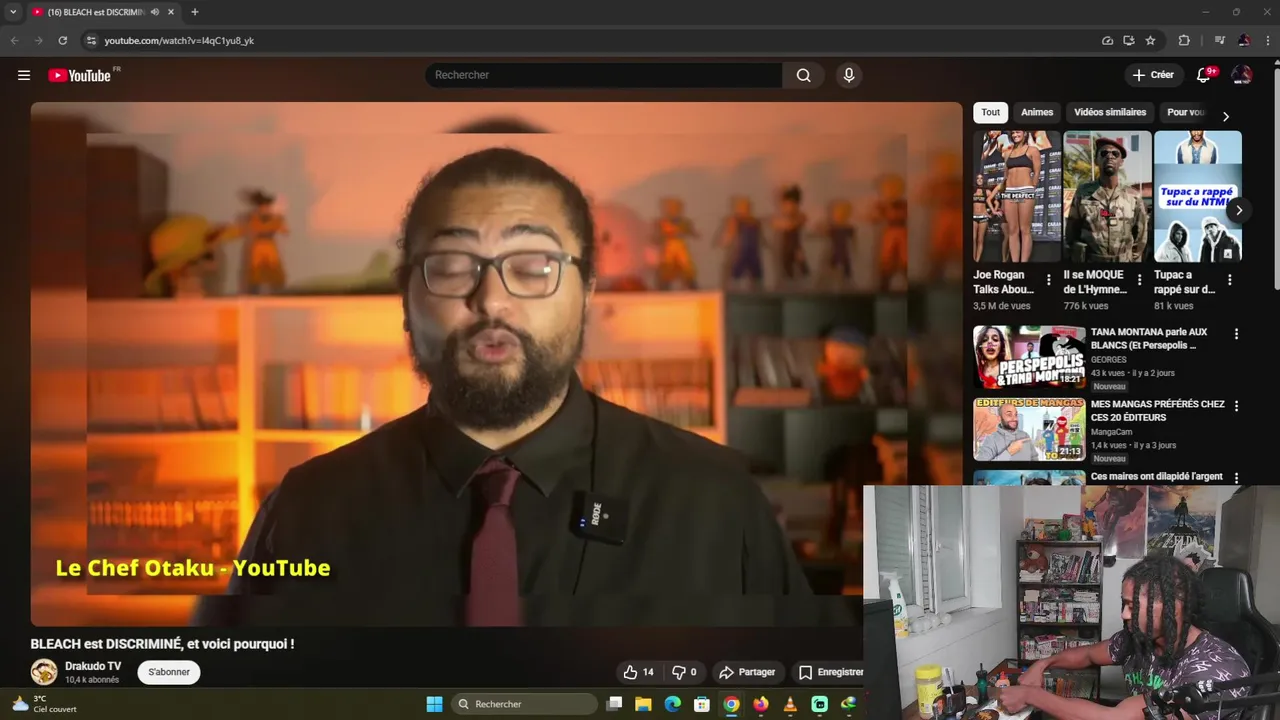Mute tab via speaker icon
Screen dimensions: 1280x720
(x=155, y=12)
